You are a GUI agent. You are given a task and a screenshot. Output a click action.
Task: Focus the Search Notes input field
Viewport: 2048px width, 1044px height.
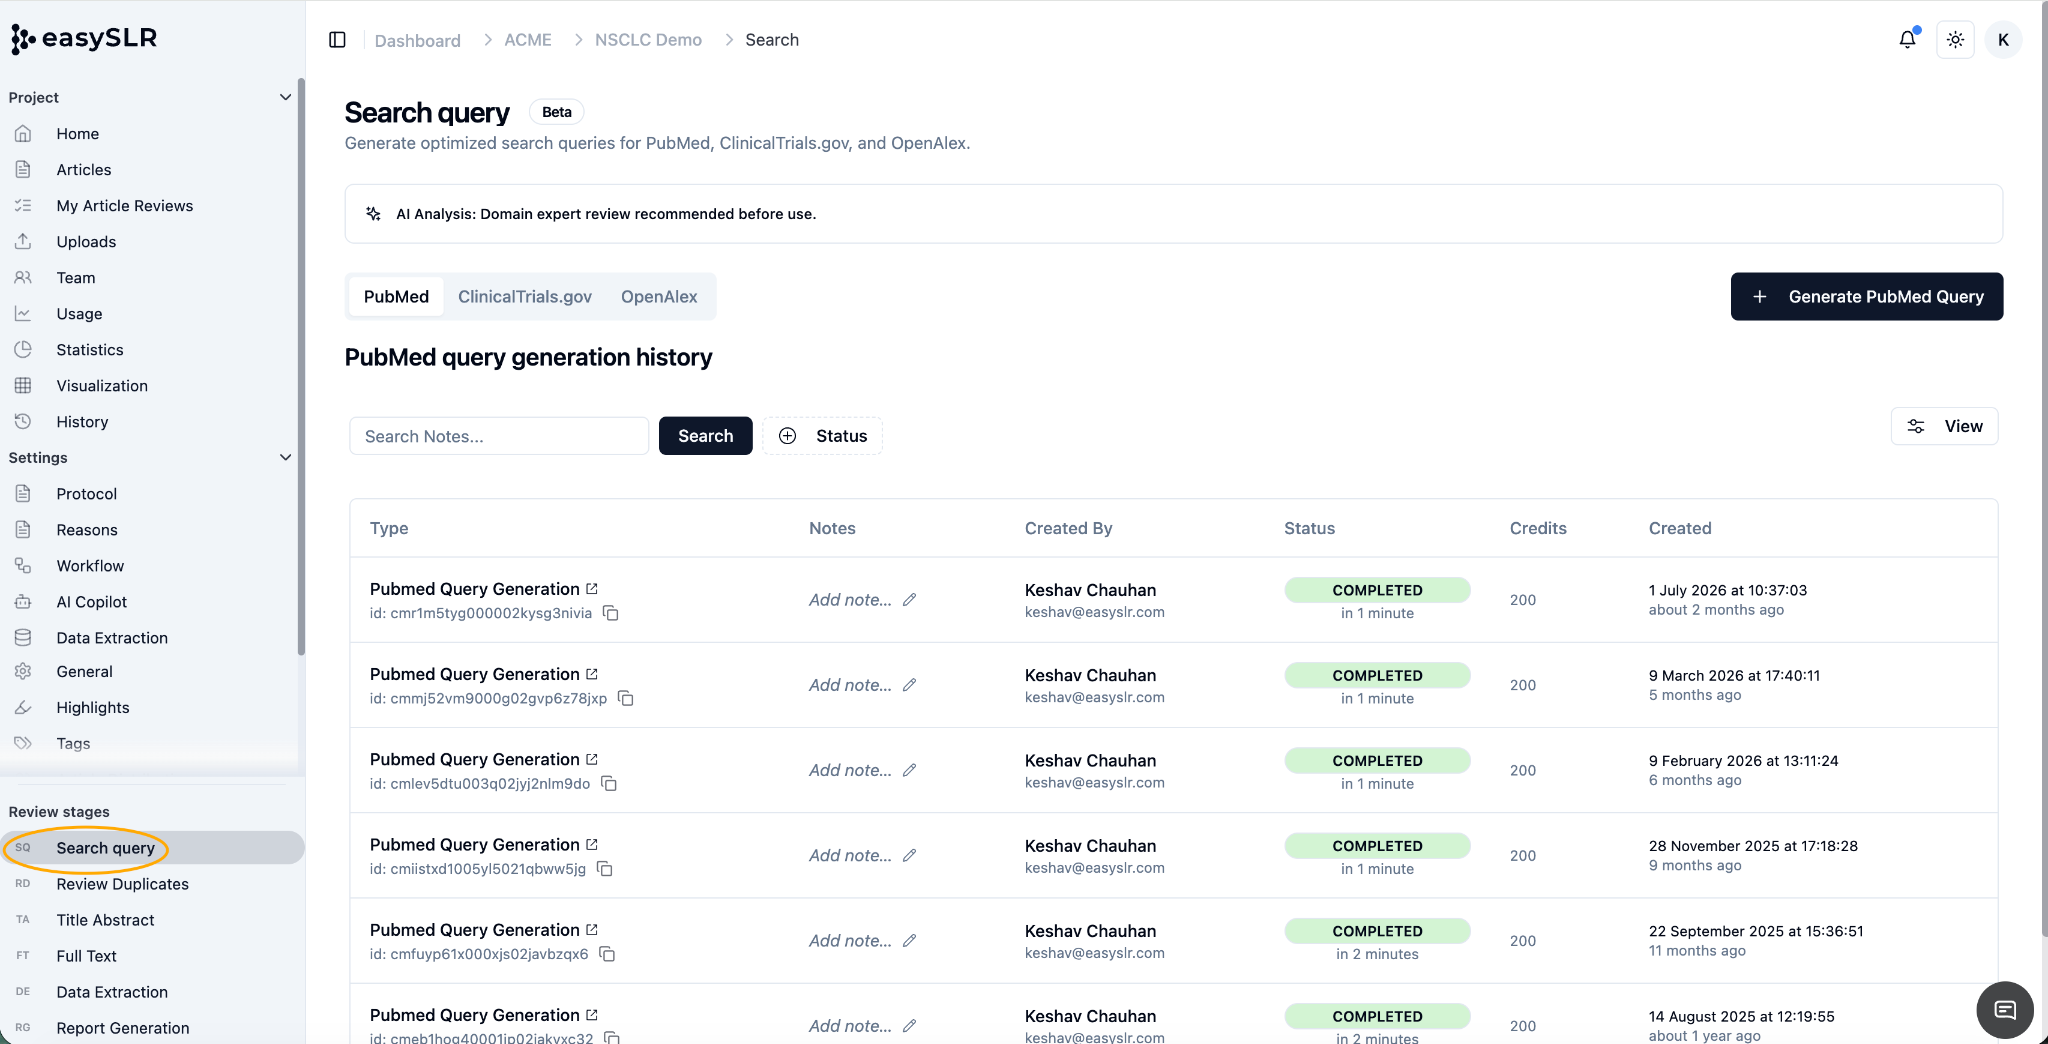pyautogui.click(x=499, y=436)
